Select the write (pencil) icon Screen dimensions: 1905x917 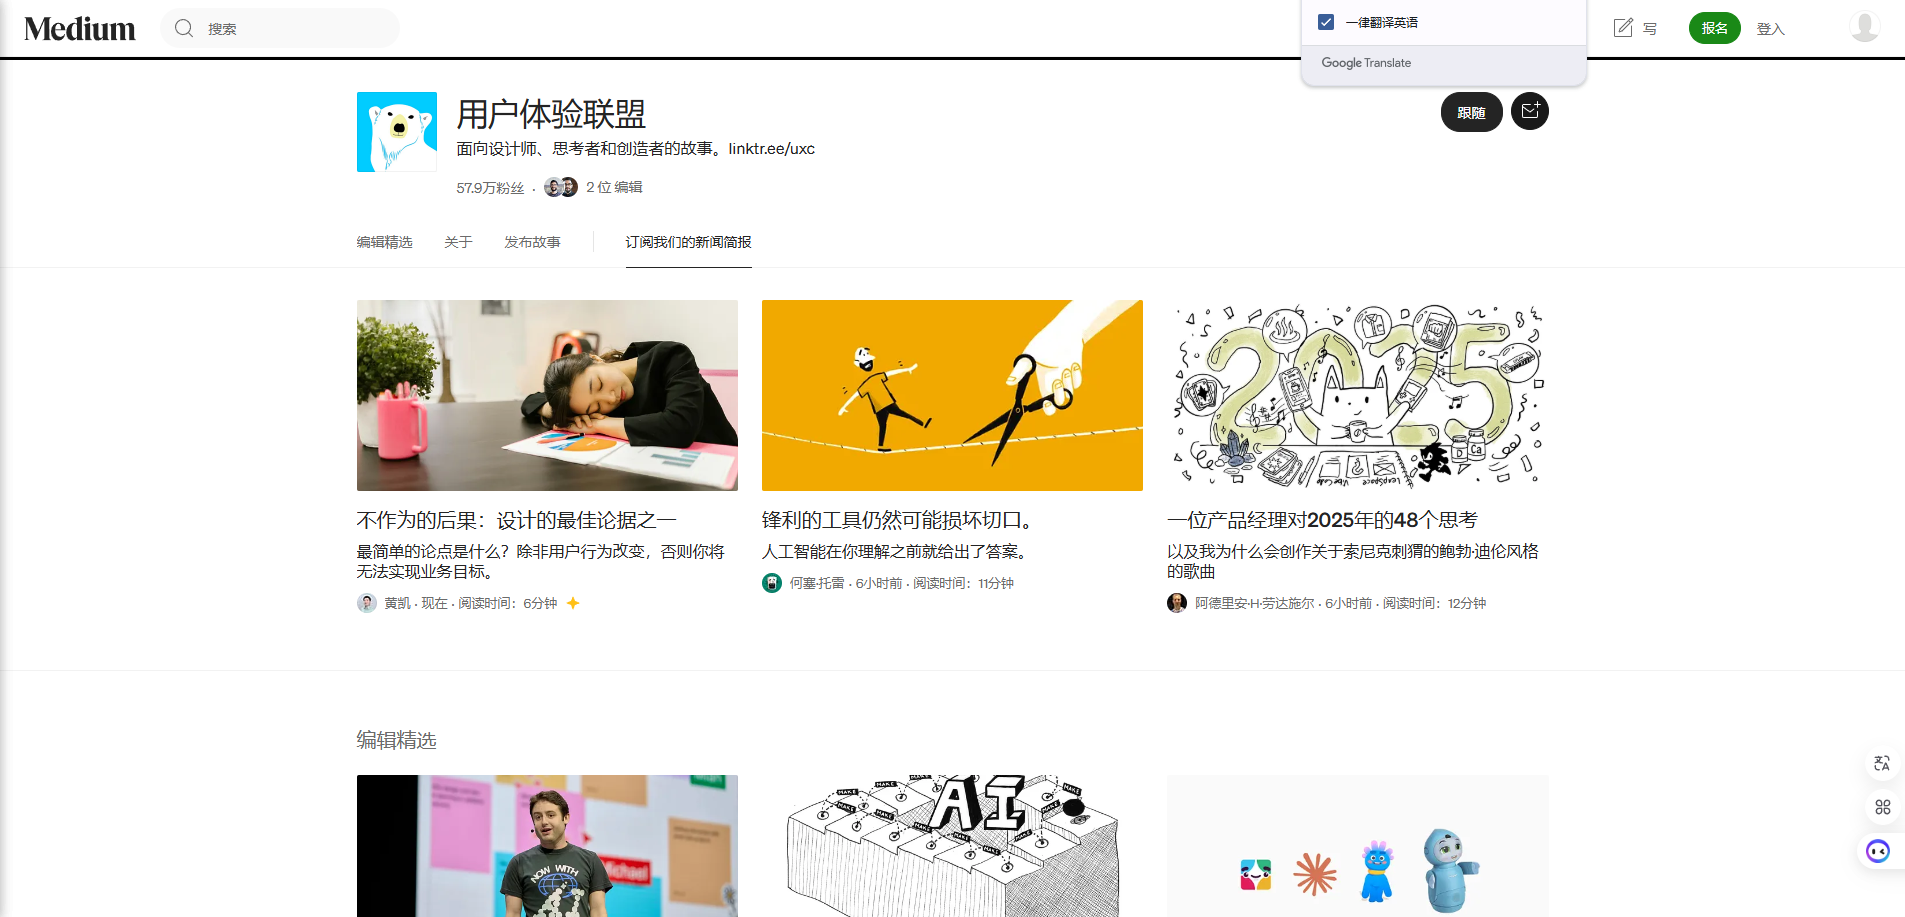(x=1622, y=28)
